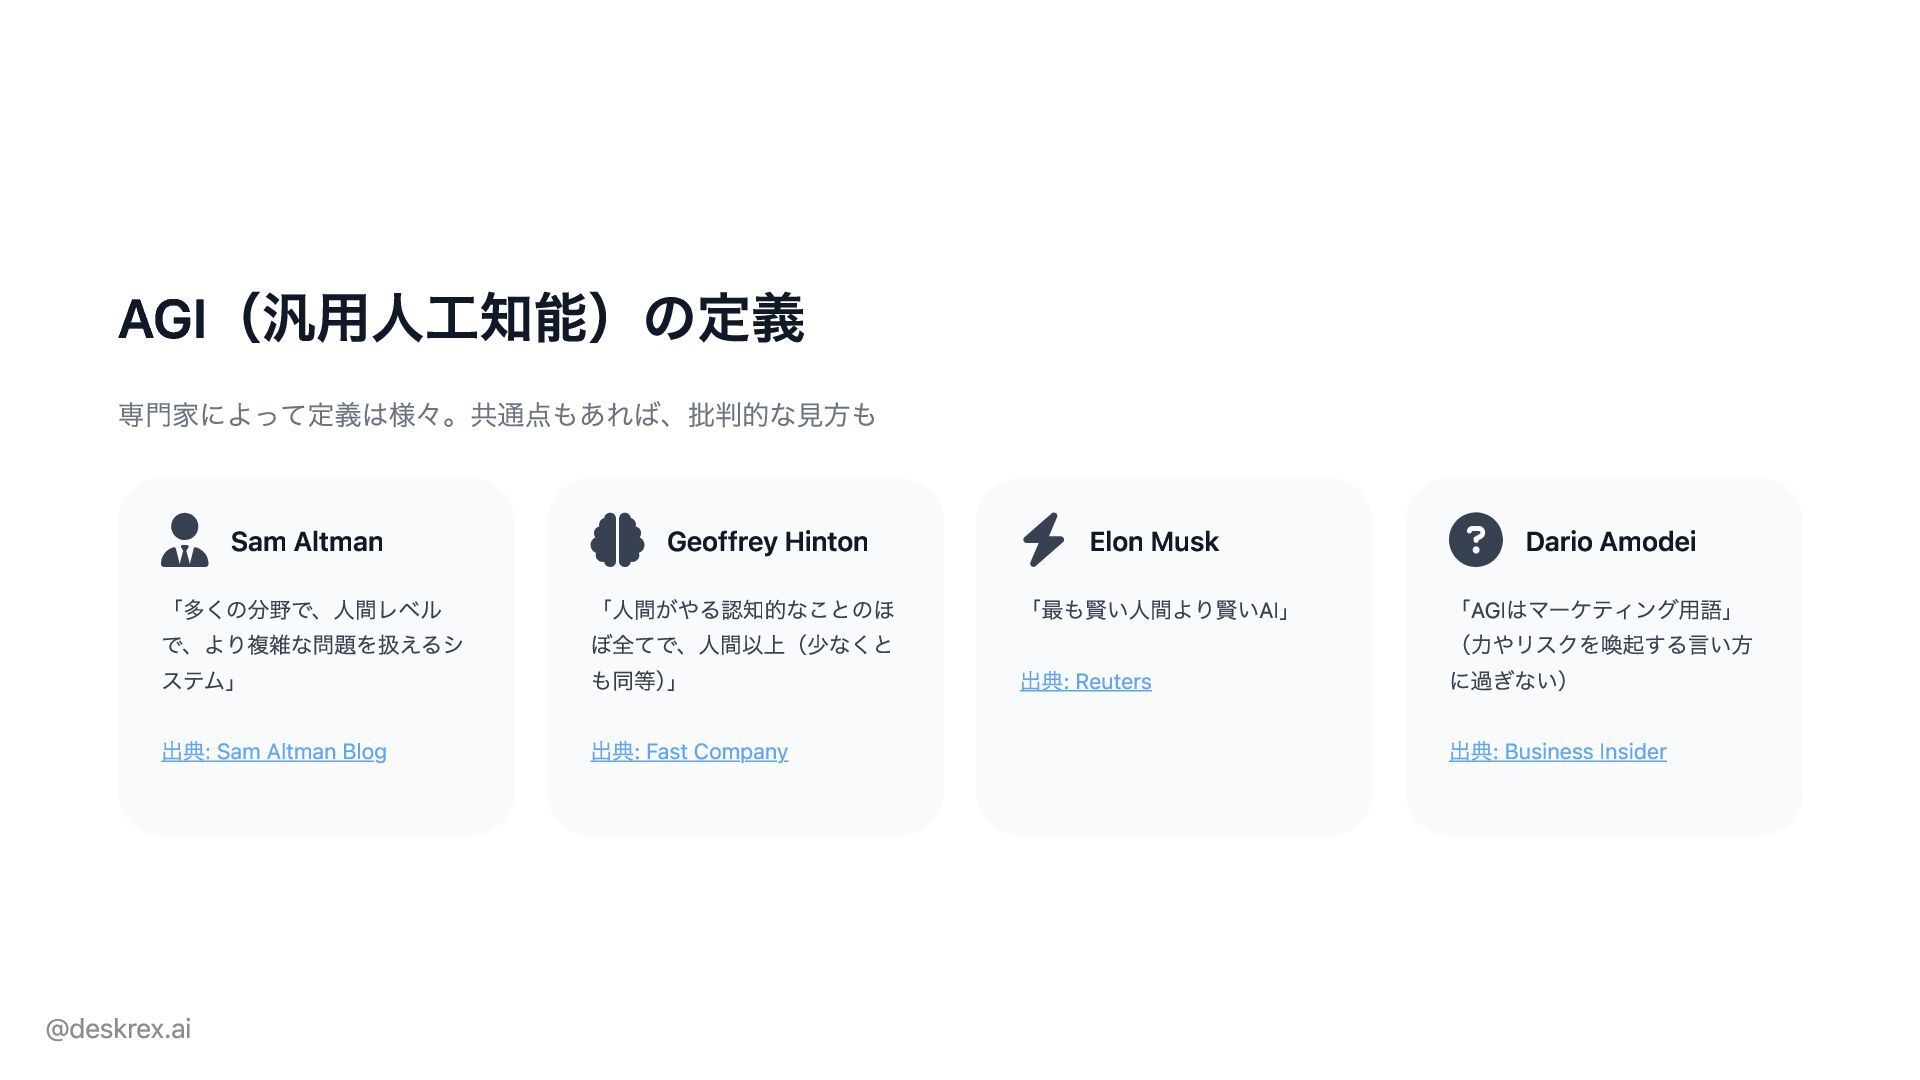Select the Geoffrey Hinton card title

(x=767, y=542)
